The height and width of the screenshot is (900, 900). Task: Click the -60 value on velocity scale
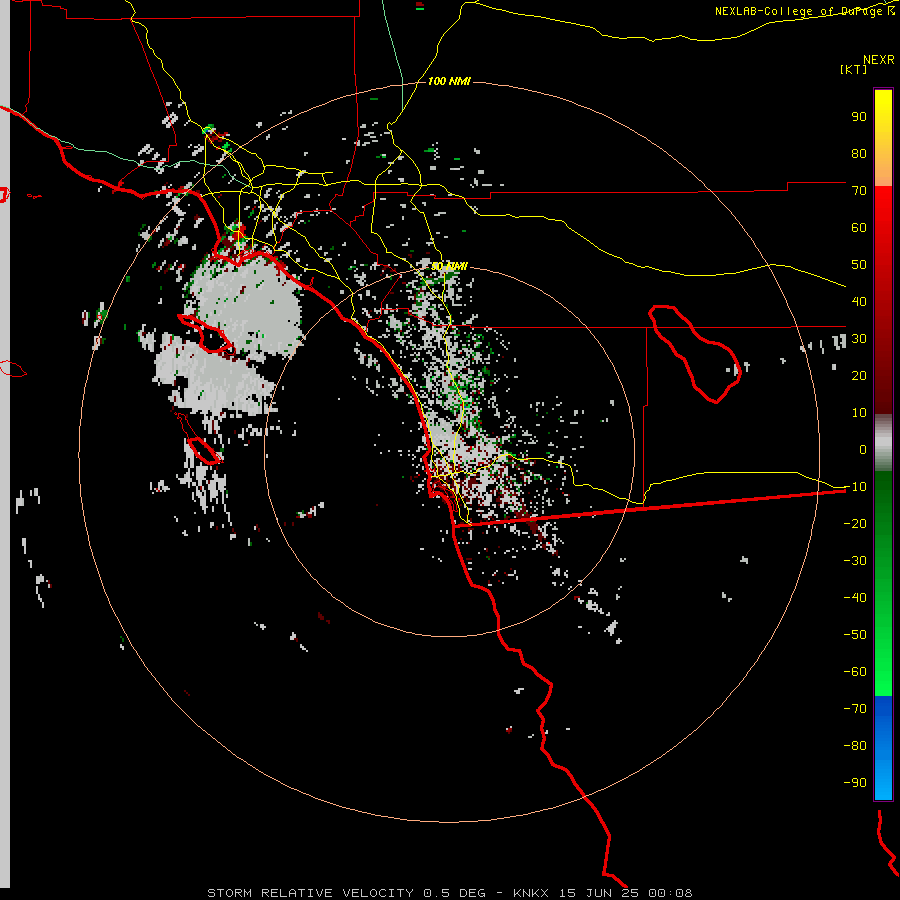855,672
